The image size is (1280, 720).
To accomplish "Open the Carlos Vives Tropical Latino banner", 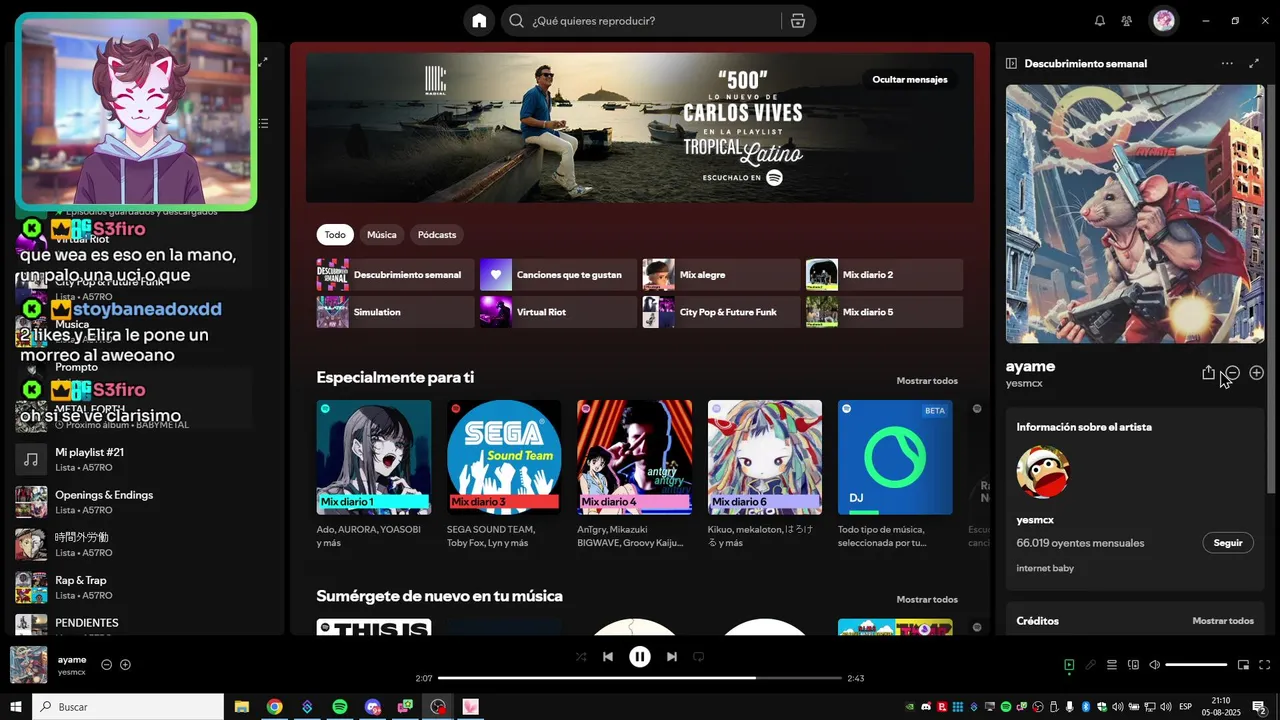I will pyautogui.click(x=640, y=128).
